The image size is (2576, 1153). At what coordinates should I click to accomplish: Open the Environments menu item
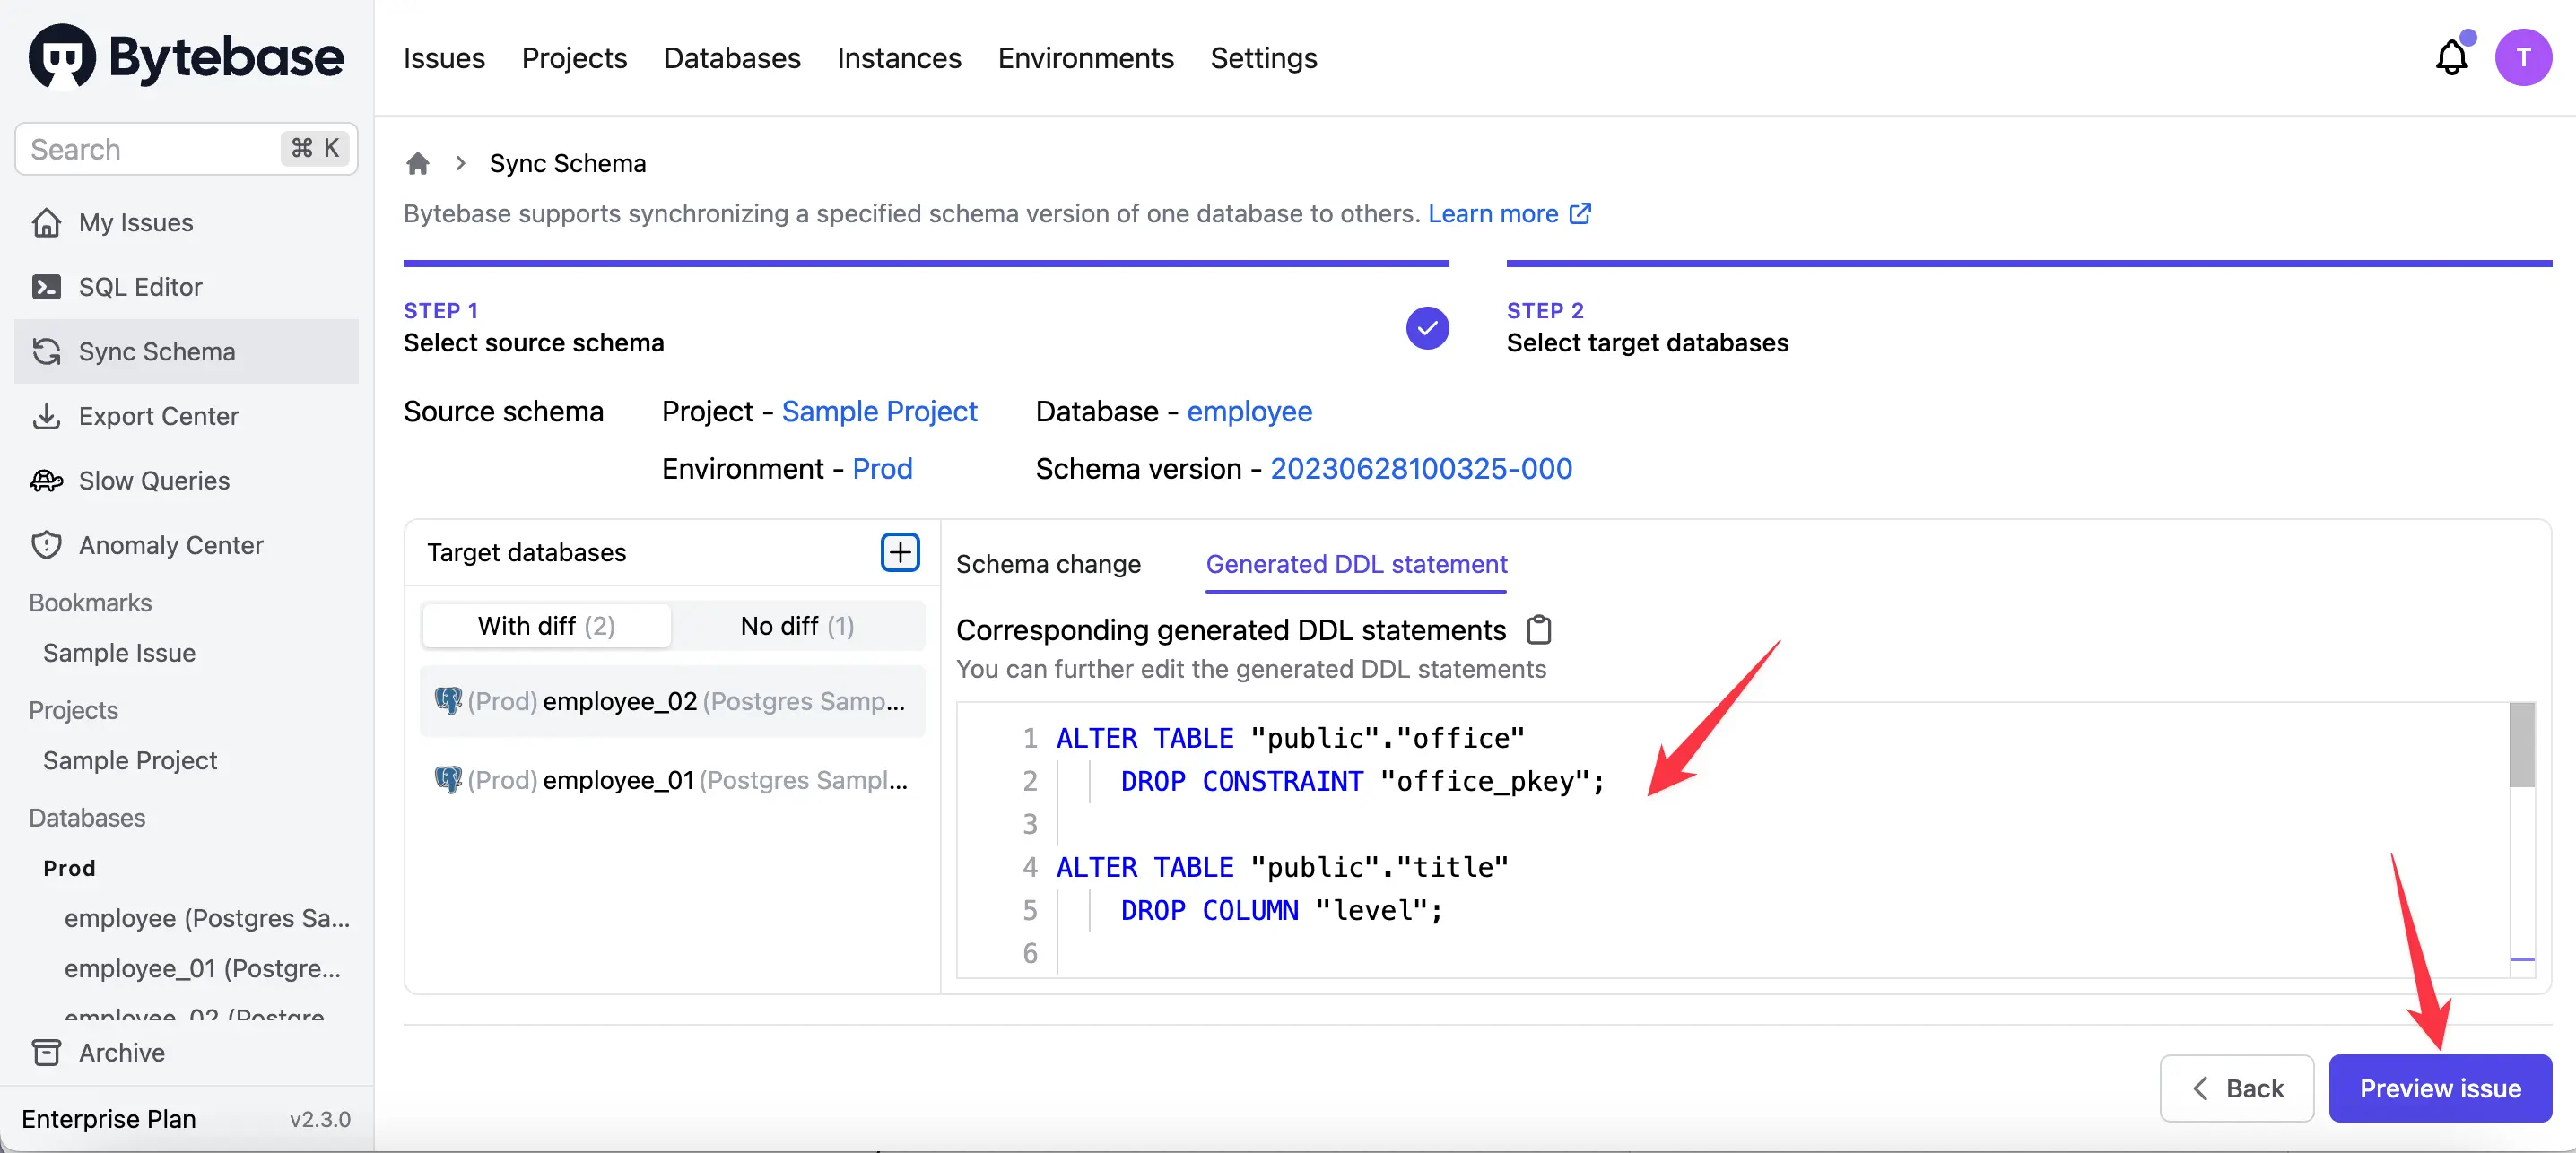point(1086,58)
